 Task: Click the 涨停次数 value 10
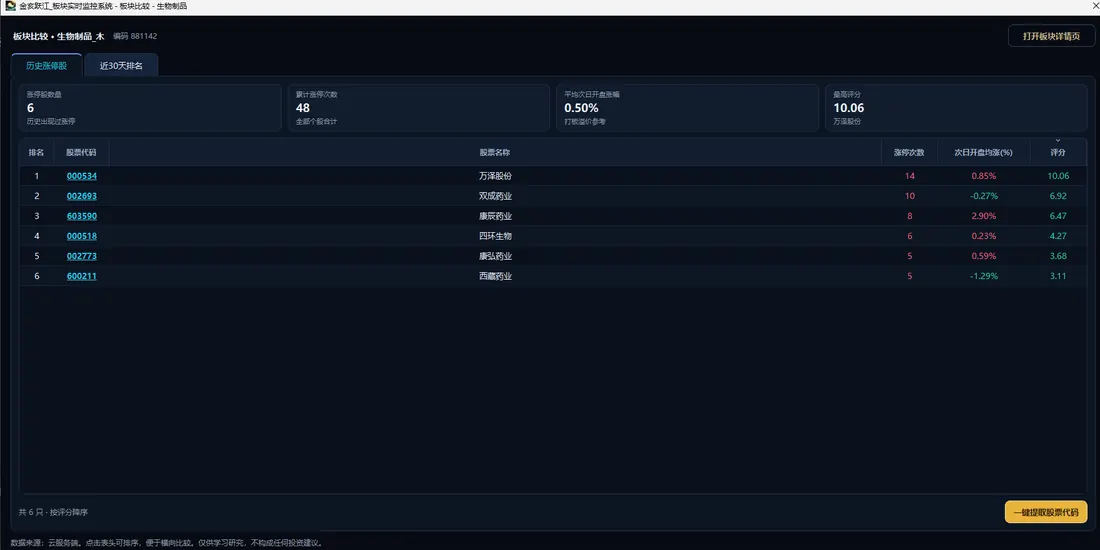pos(910,196)
